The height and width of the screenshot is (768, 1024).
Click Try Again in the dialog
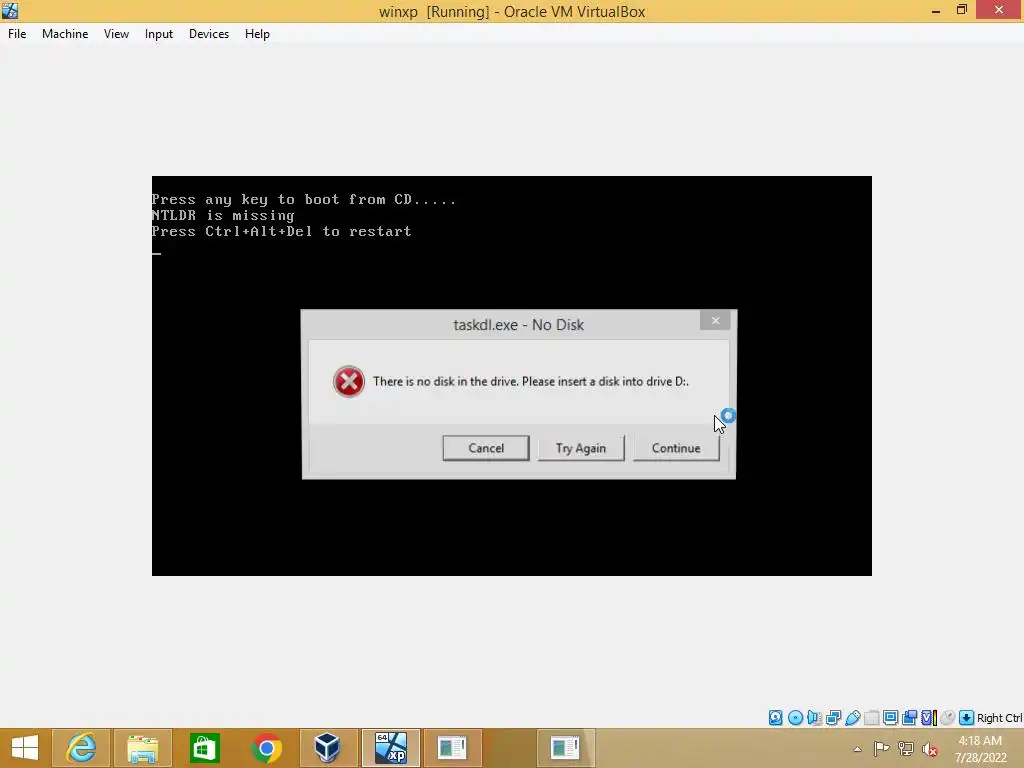click(581, 448)
